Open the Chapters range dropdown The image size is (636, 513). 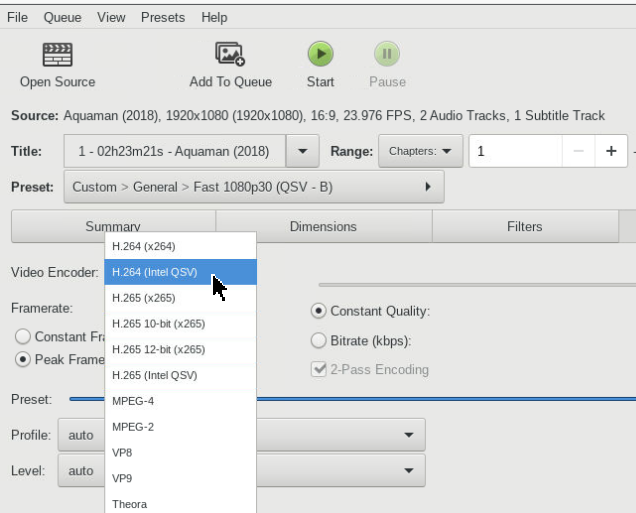(420, 151)
